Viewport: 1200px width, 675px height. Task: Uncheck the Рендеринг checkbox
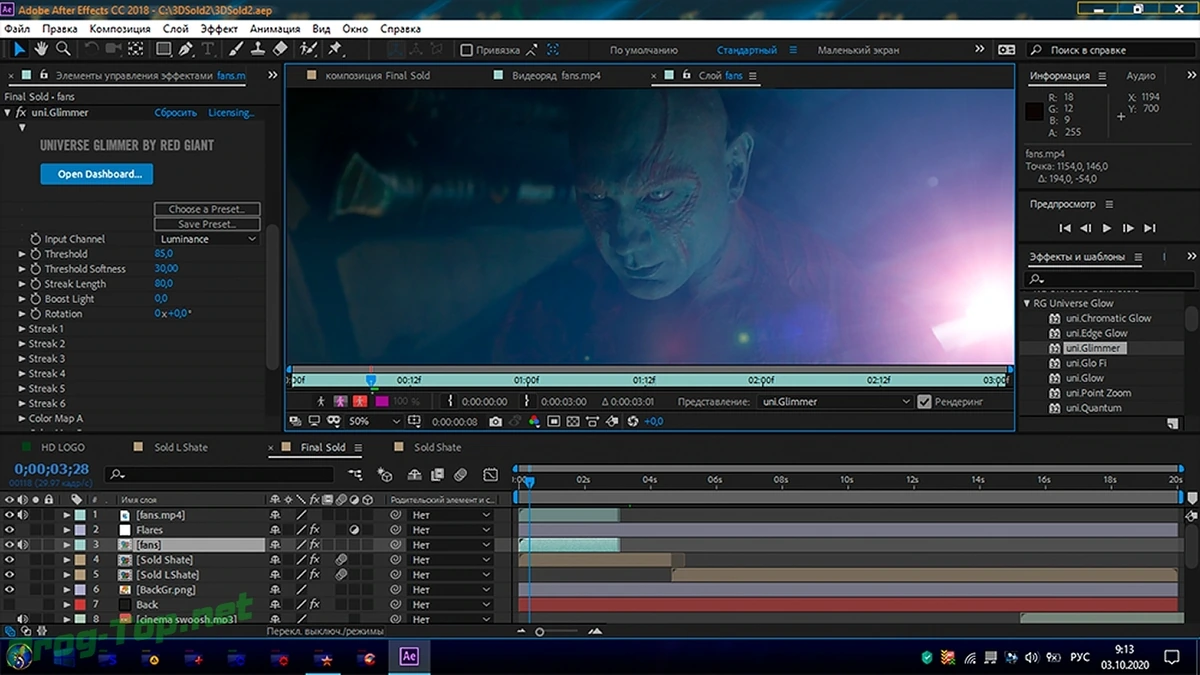tap(924, 402)
